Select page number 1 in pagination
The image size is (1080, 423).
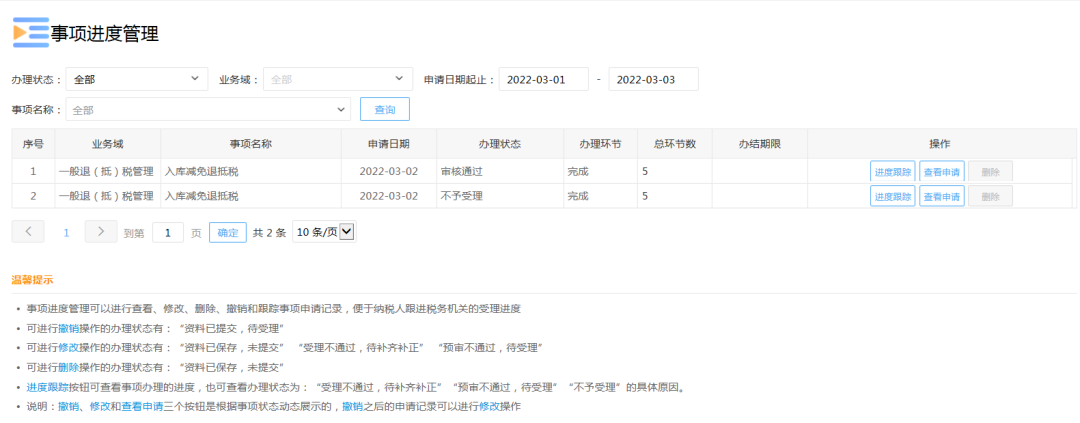click(x=67, y=233)
